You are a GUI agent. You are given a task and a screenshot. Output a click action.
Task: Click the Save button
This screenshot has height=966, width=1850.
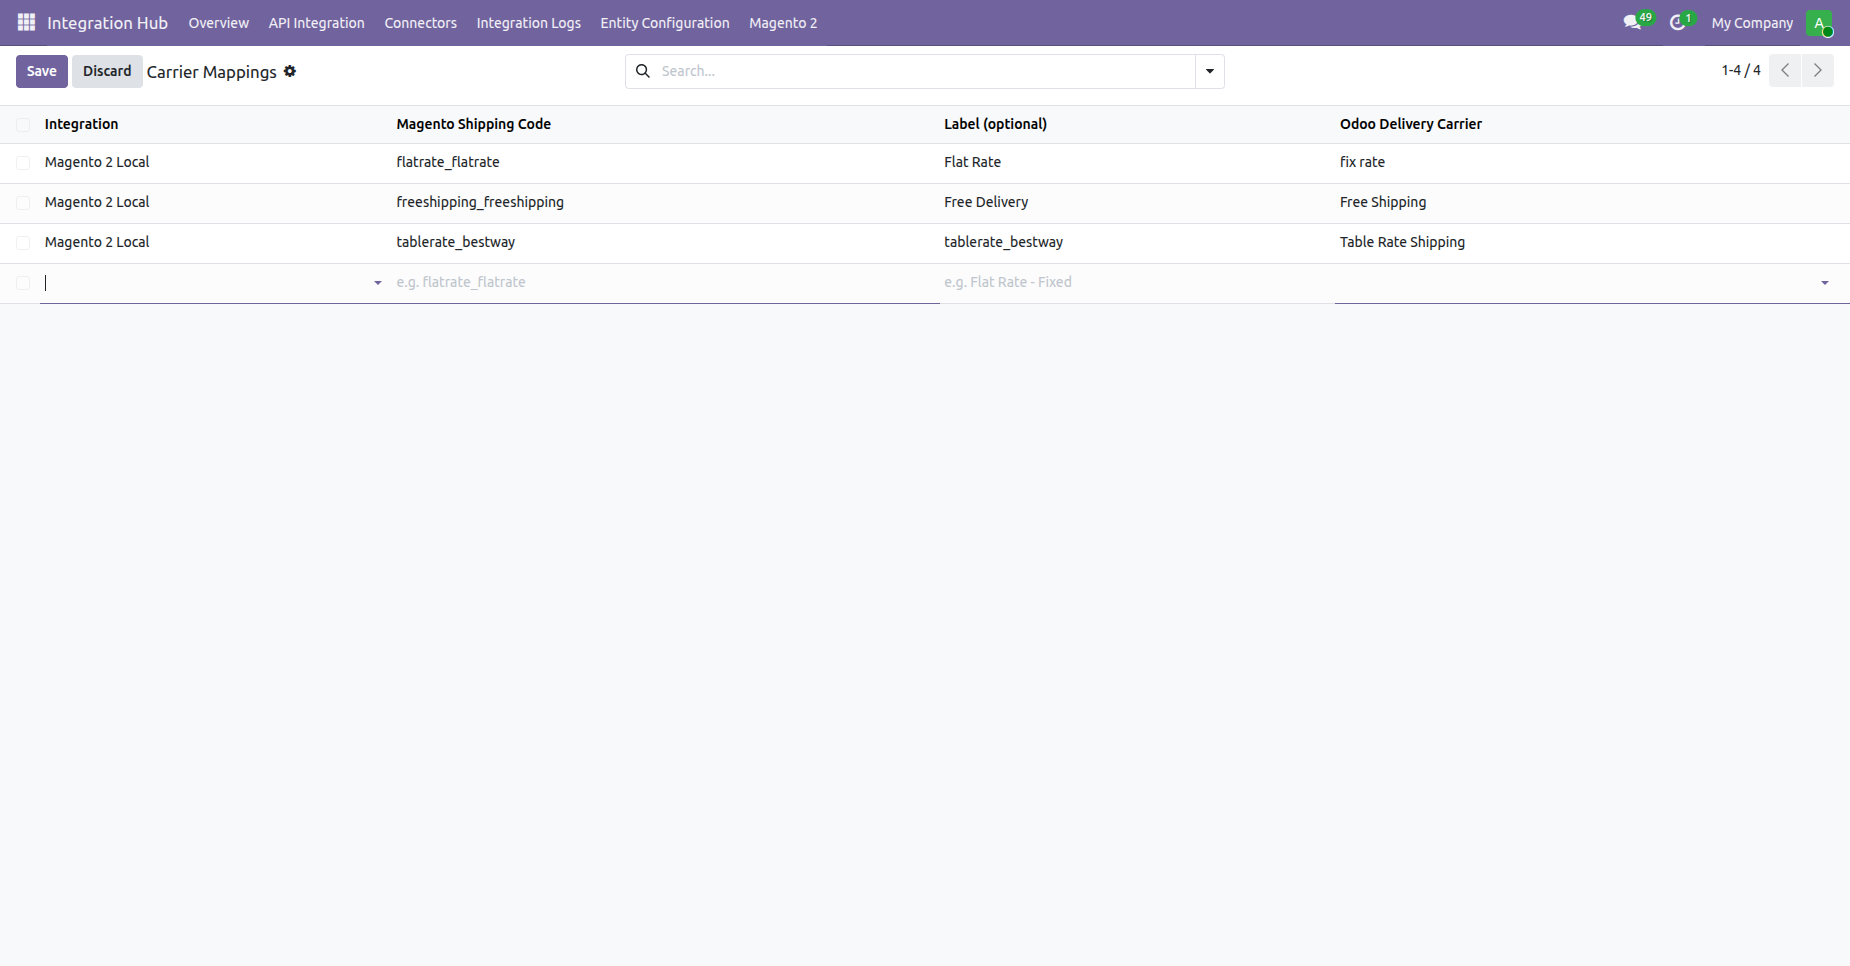click(x=42, y=71)
